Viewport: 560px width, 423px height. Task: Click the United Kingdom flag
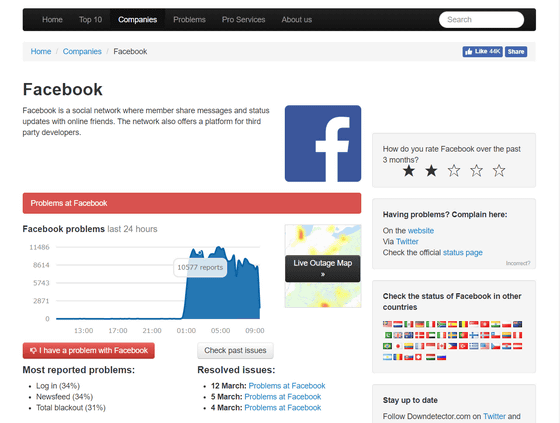398,335
